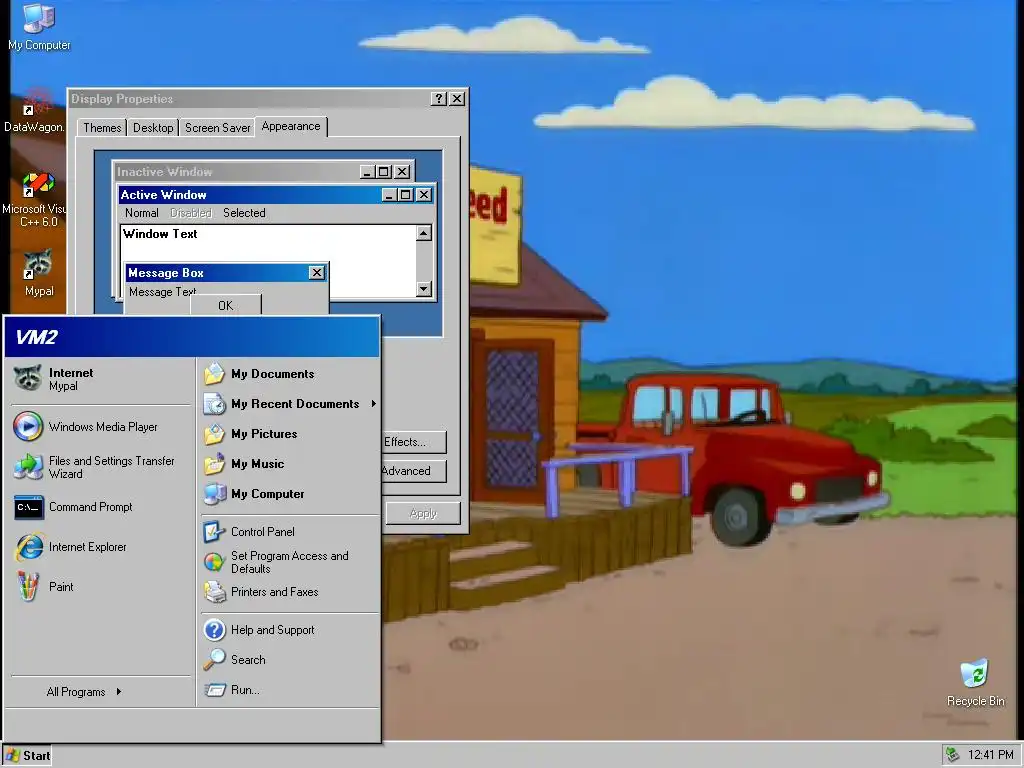The height and width of the screenshot is (768, 1024).
Task: Launch Internet Explorer from start menu
Action: (x=100, y=547)
